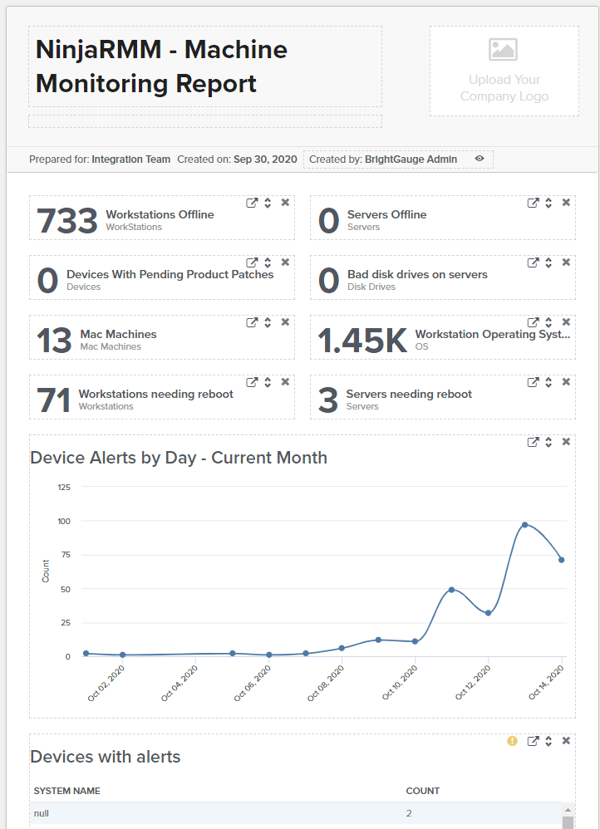Click Created on Sep 30, 2020 date
600x829 pixels.
[x=237, y=159]
